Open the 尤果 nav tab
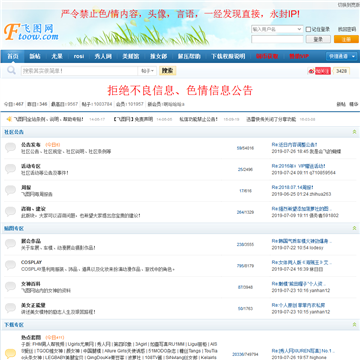 [57, 56]
